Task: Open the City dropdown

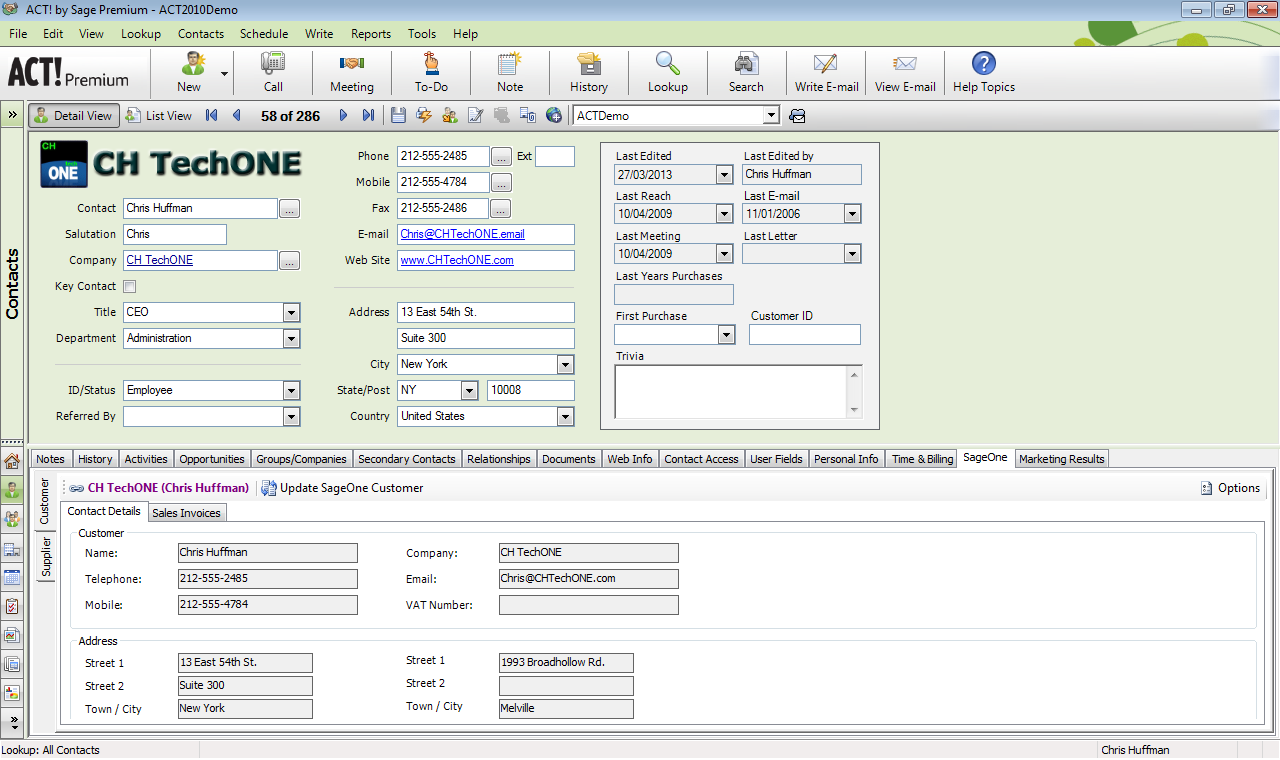Action: point(565,364)
